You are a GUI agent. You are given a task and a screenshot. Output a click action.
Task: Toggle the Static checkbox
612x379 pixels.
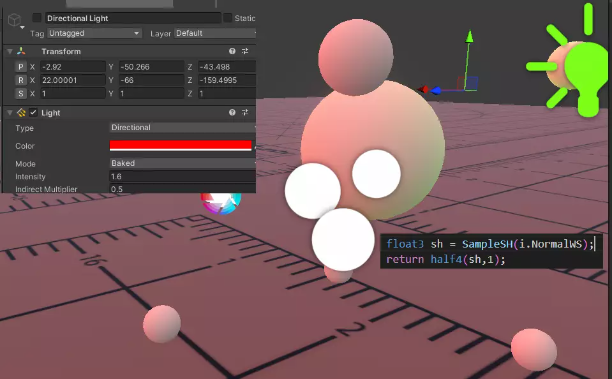(x=227, y=18)
